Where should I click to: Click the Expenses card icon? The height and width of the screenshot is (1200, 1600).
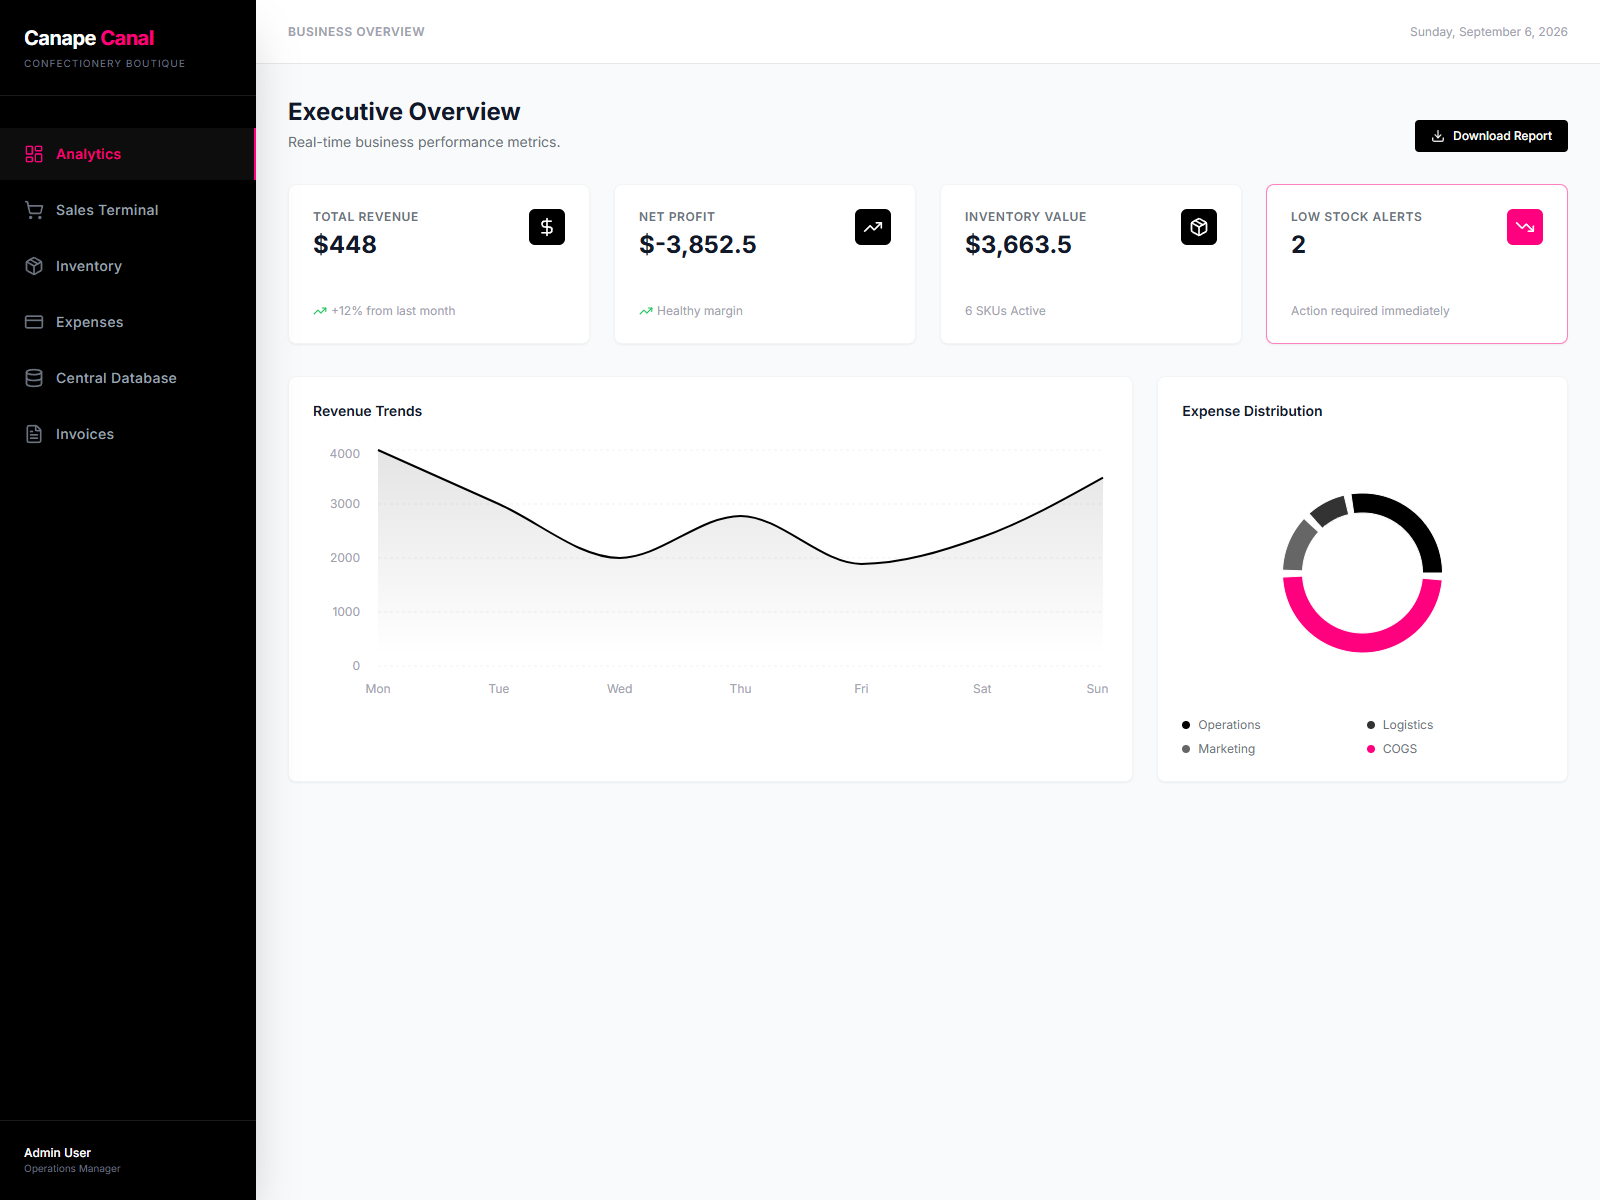click(x=34, y=322)
